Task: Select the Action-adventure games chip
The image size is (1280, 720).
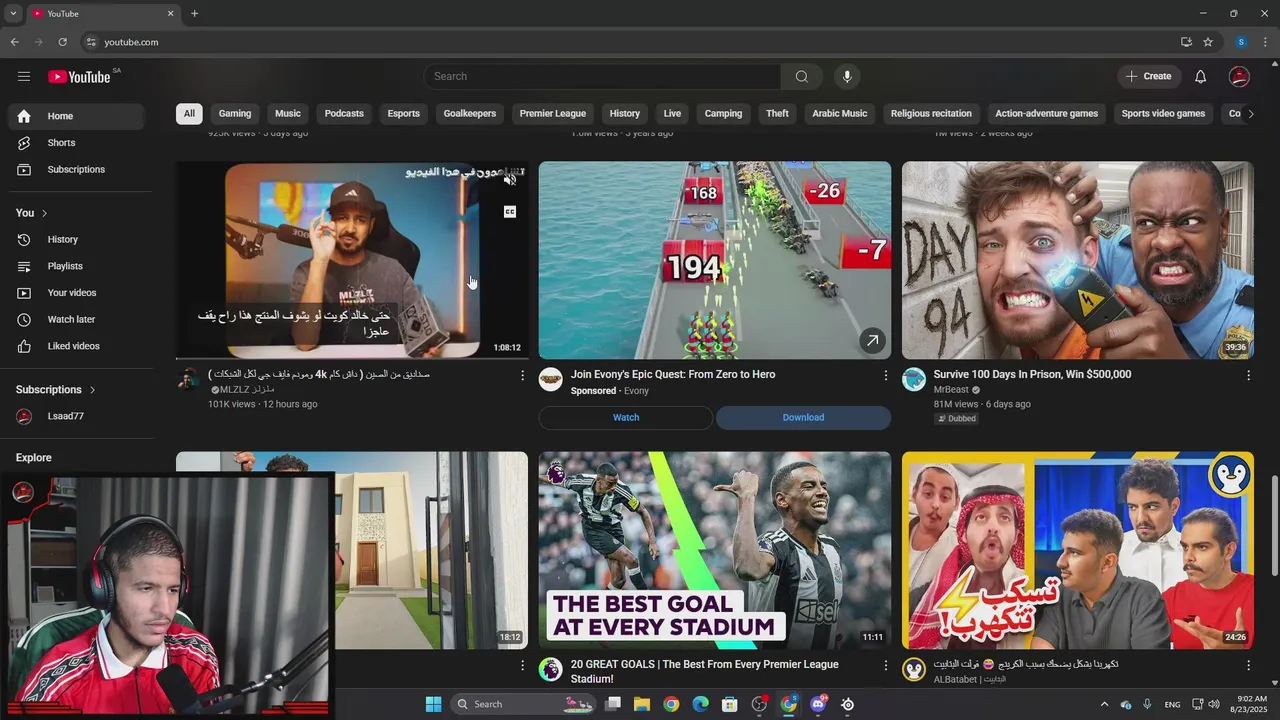Action: point(1047,114)
